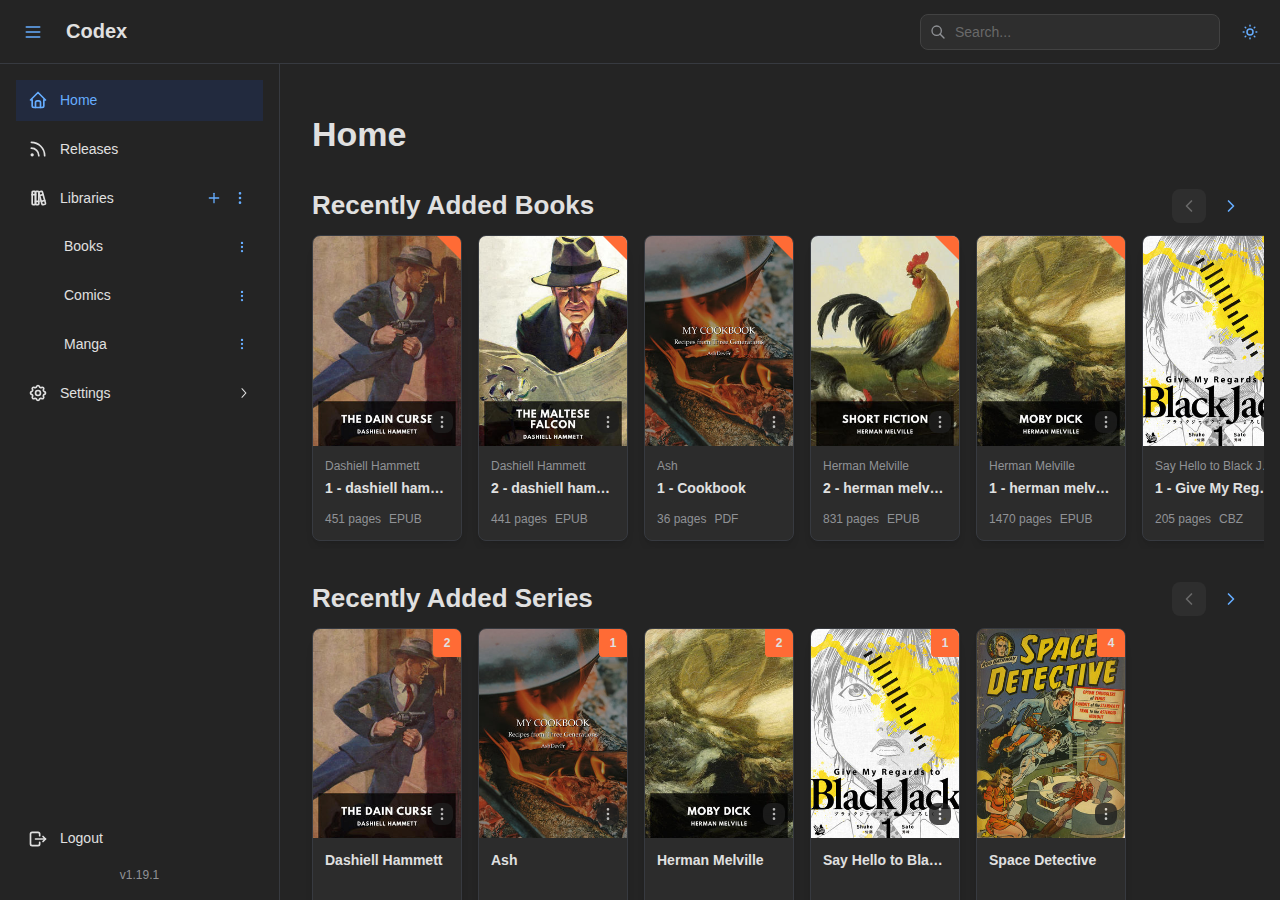Switch the light/dark theme
Screen dimensions: 1280x900
[x=1250, y=32]
